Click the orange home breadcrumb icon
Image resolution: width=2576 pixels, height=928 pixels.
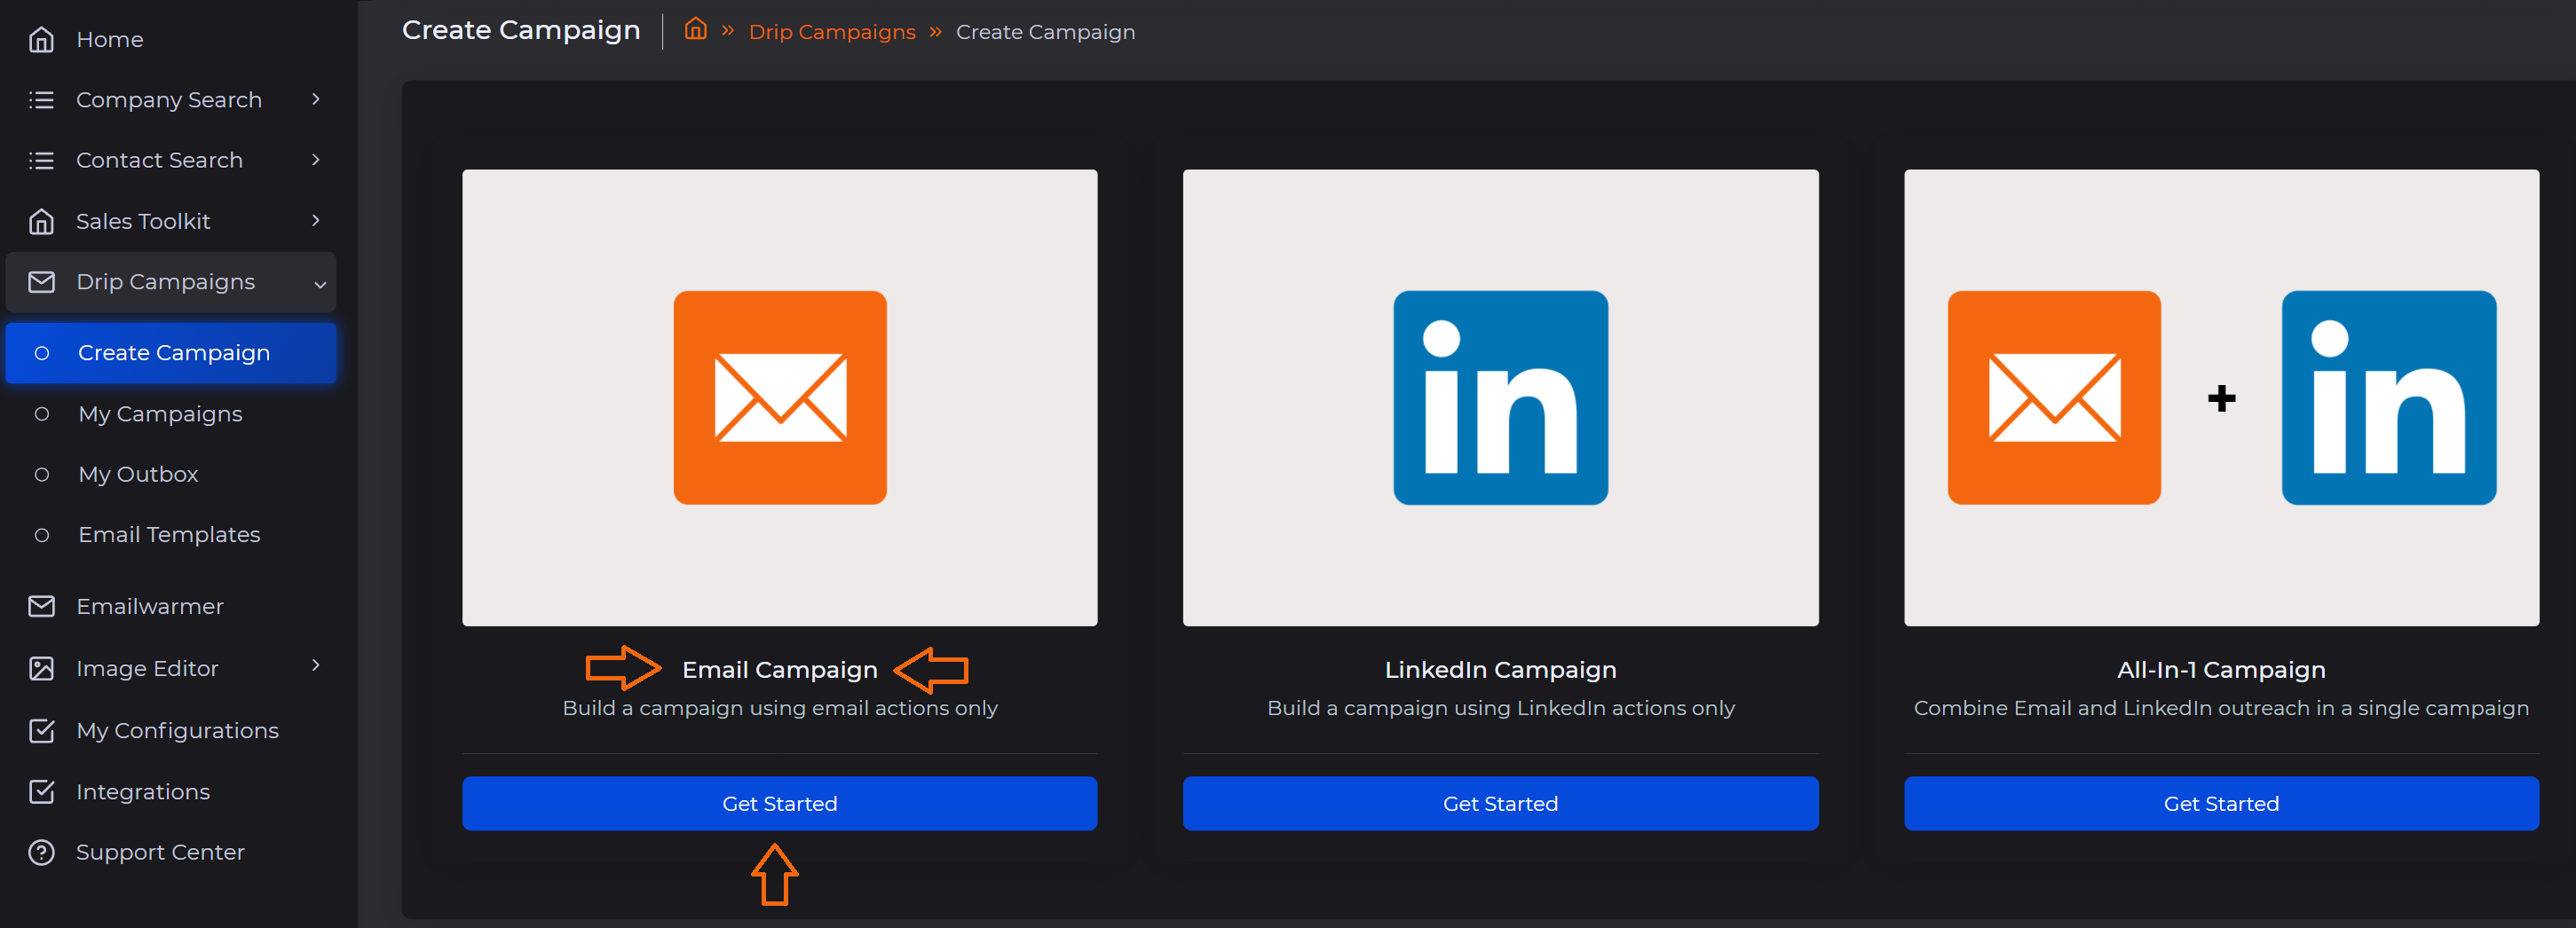[x=695, y=30]
